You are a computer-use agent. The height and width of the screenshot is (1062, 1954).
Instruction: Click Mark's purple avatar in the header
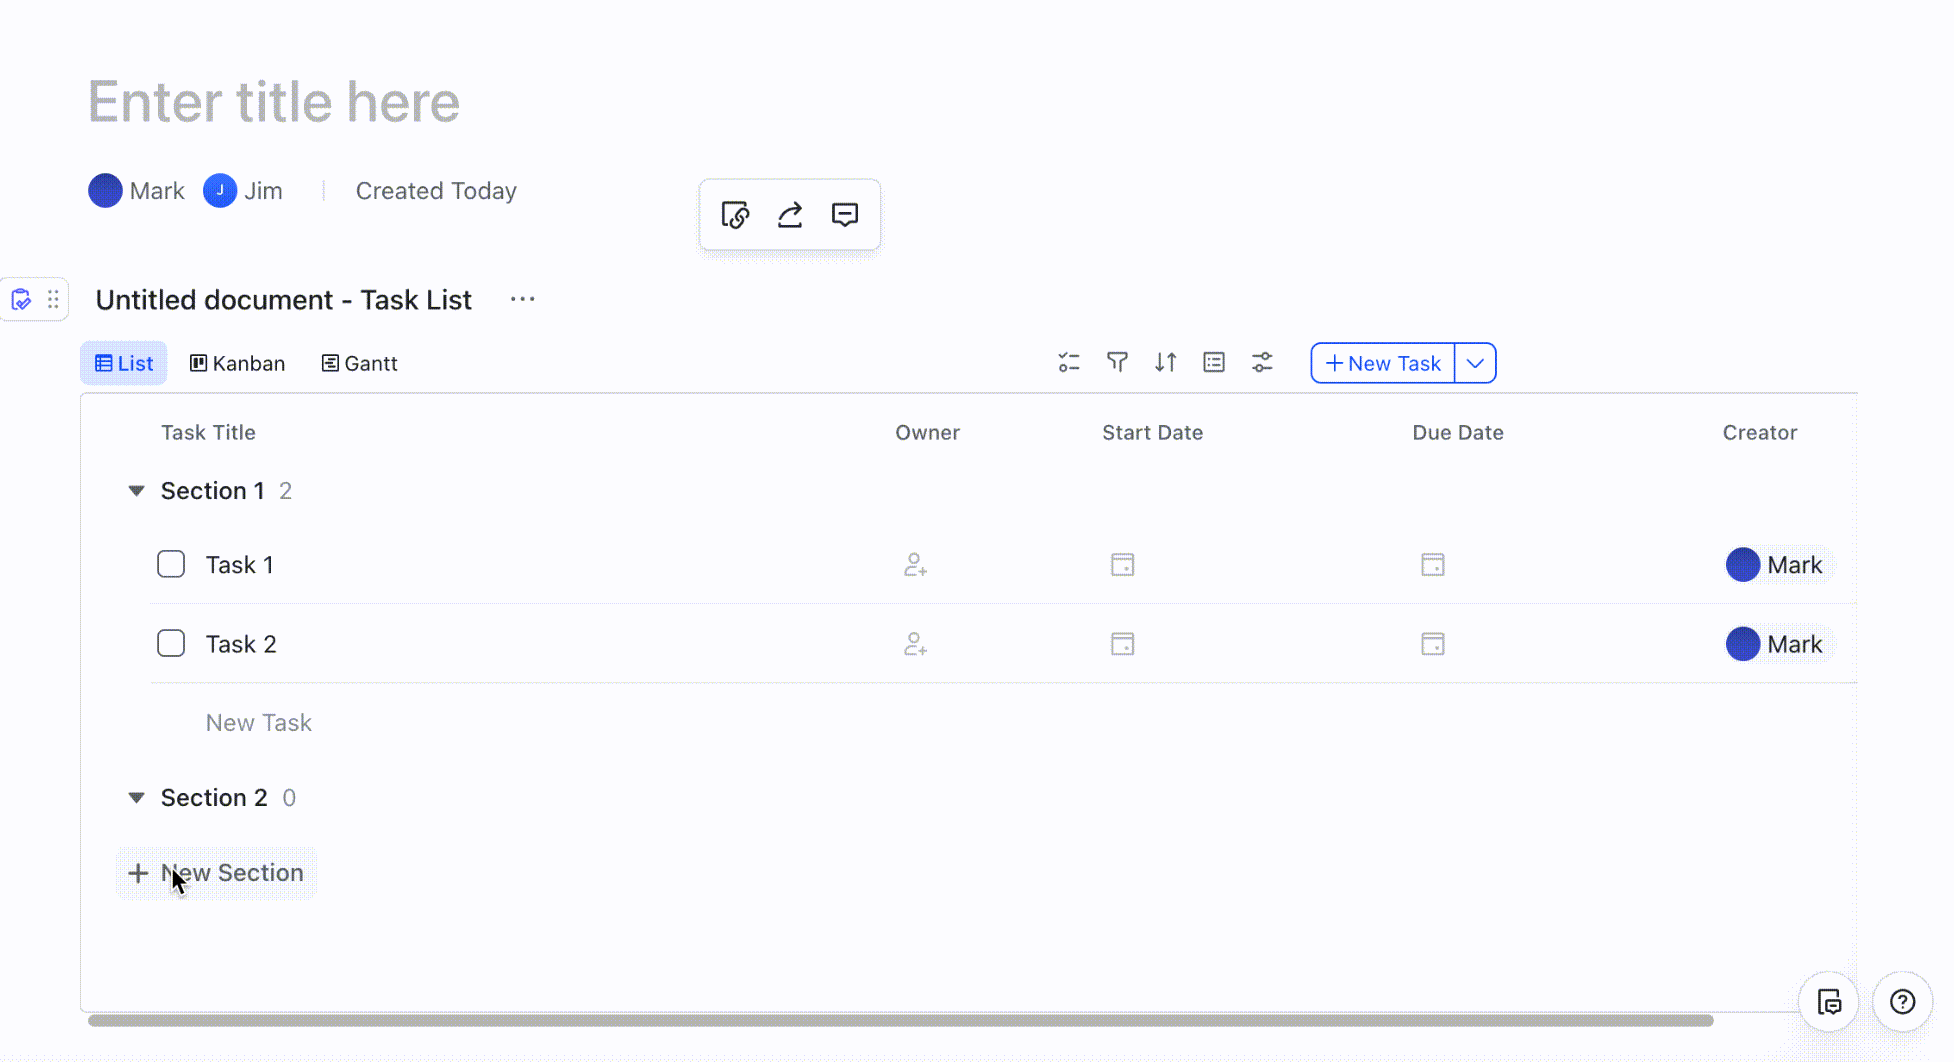coord(105,190)
